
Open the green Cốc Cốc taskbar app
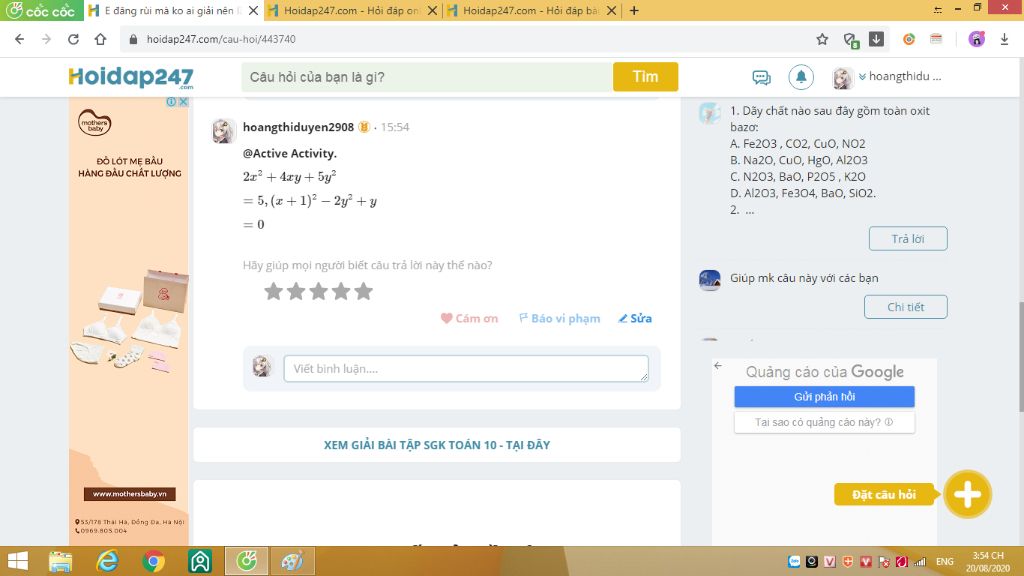point(246,561)
